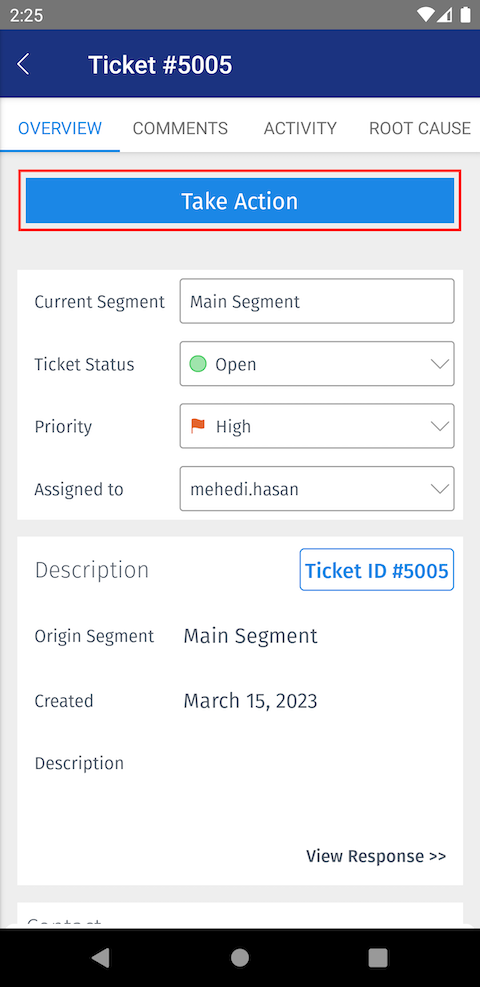The width and height of the screenshot is (480, 987).
Task: Tap the back arrow in header
Action: pos(23,64)
